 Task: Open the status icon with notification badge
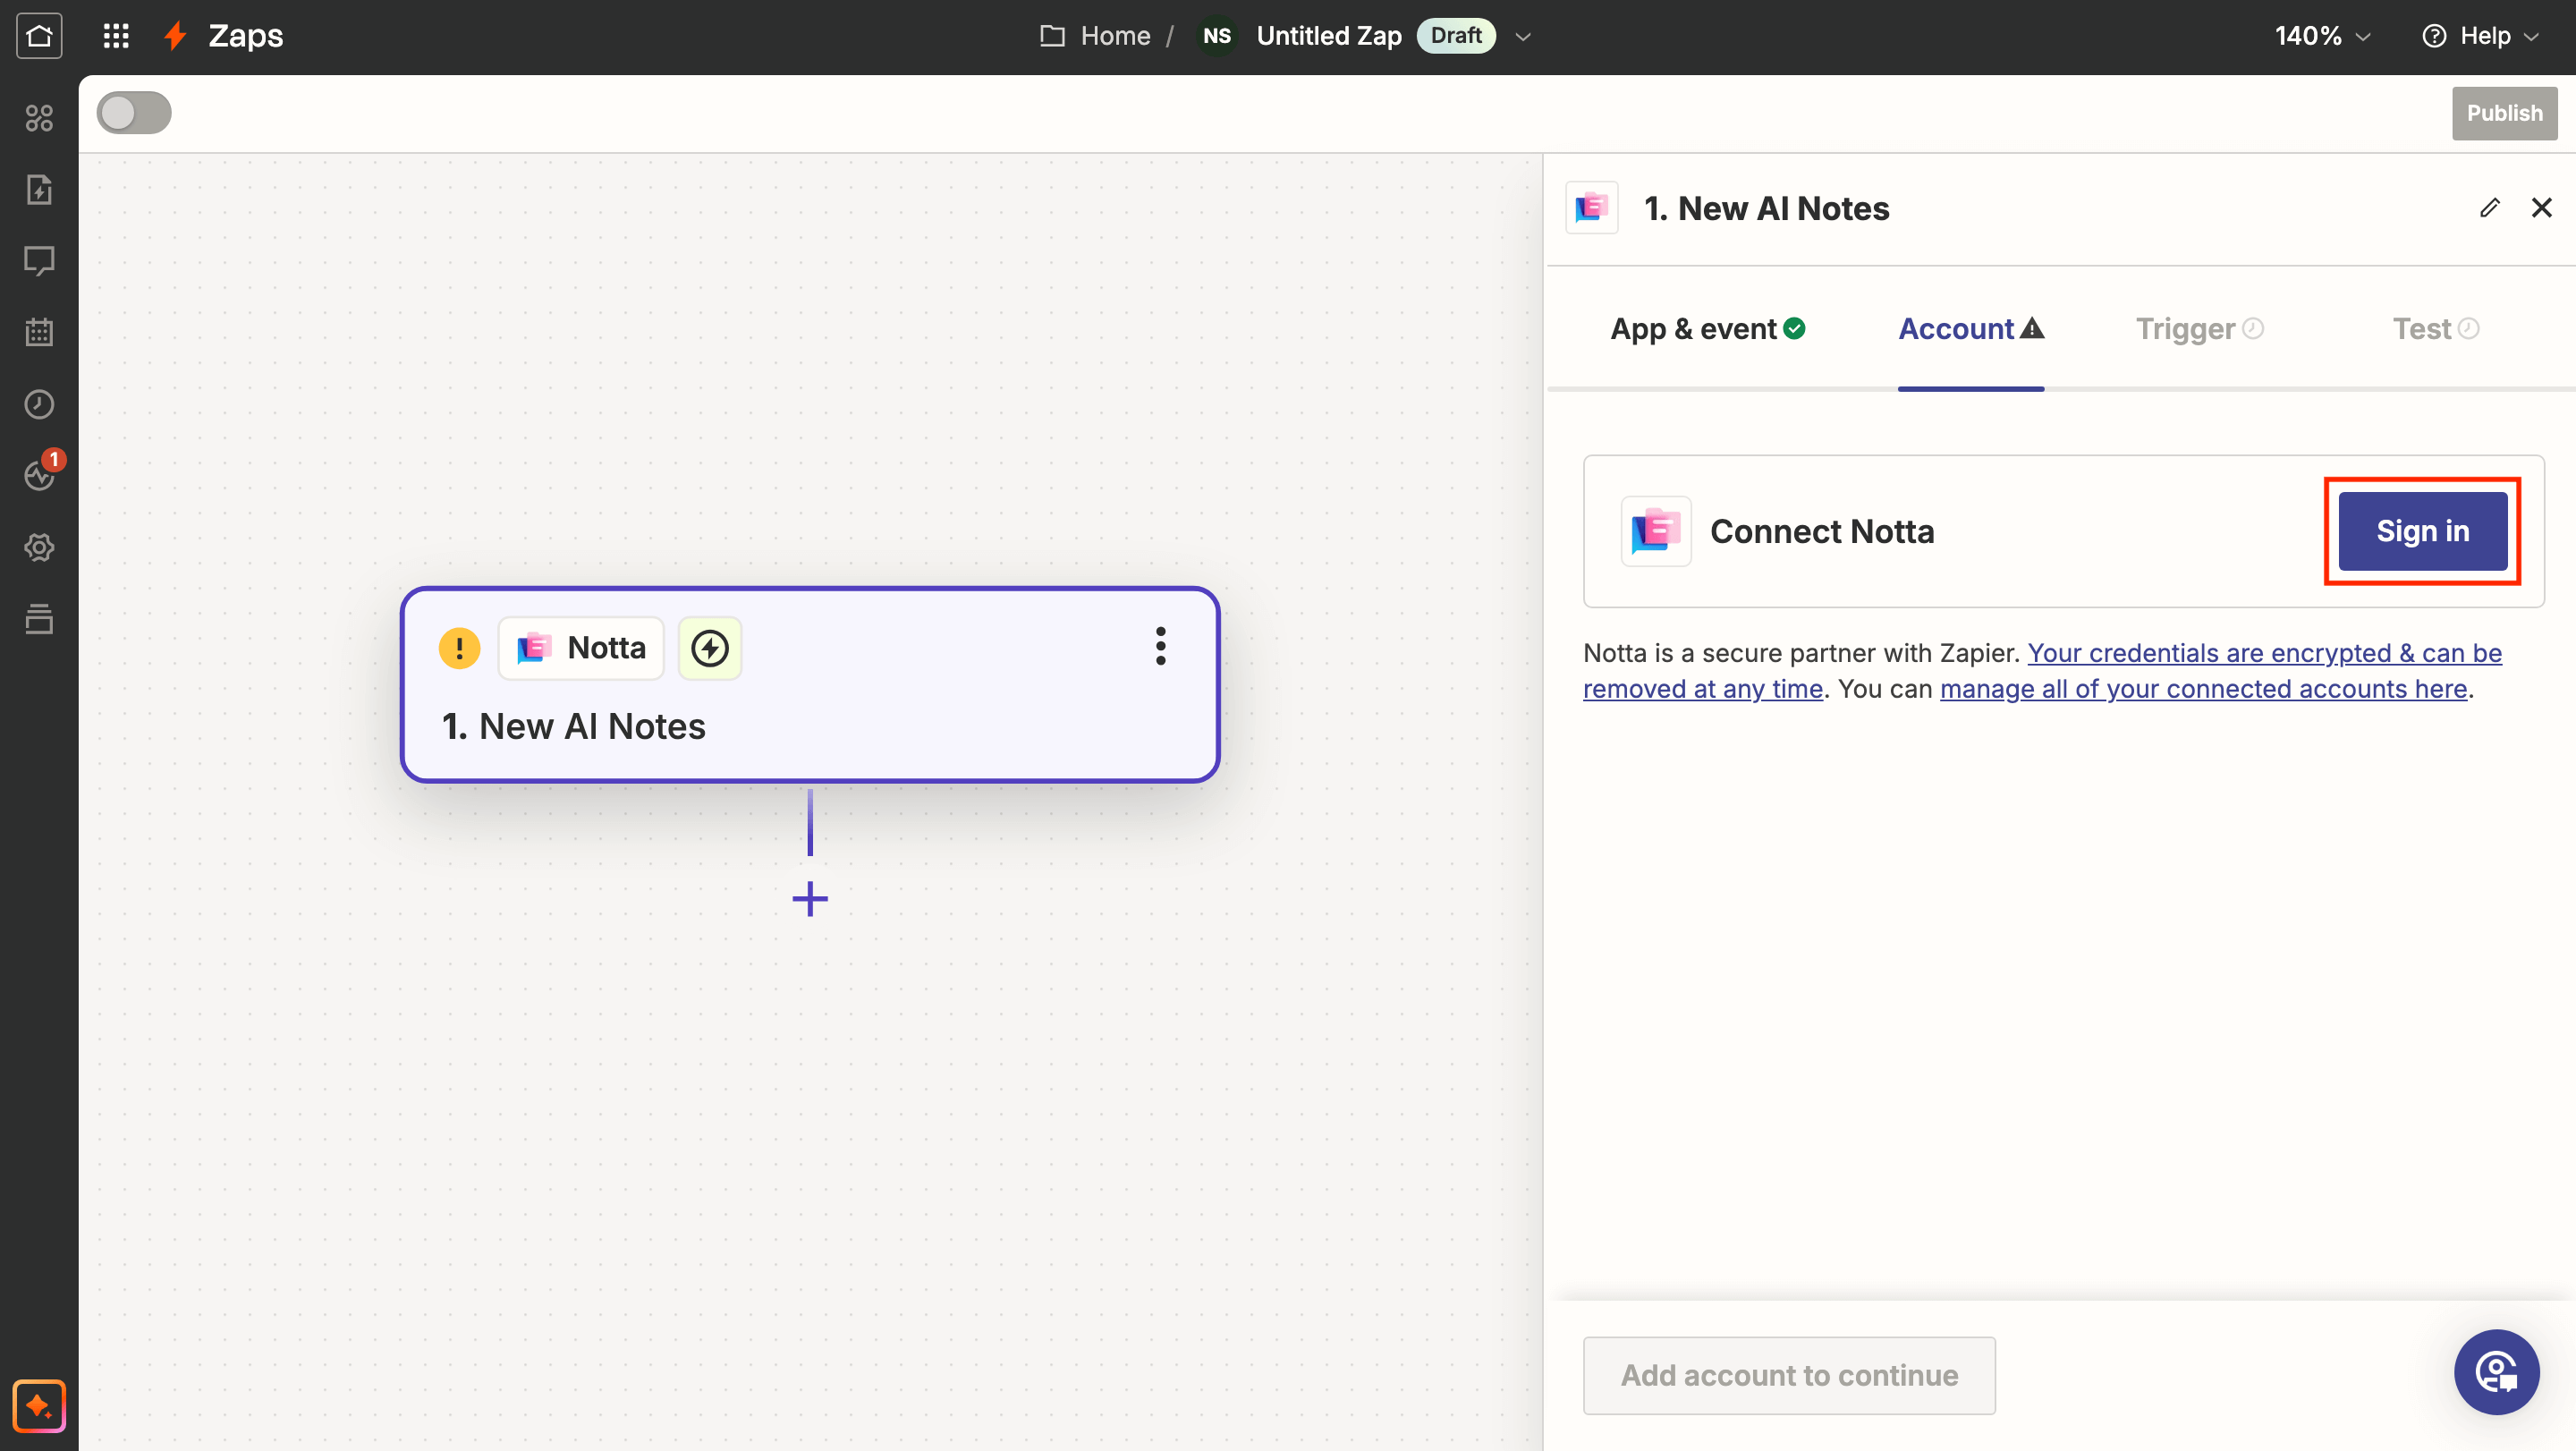pyautogui.click(x=42, y=472)
